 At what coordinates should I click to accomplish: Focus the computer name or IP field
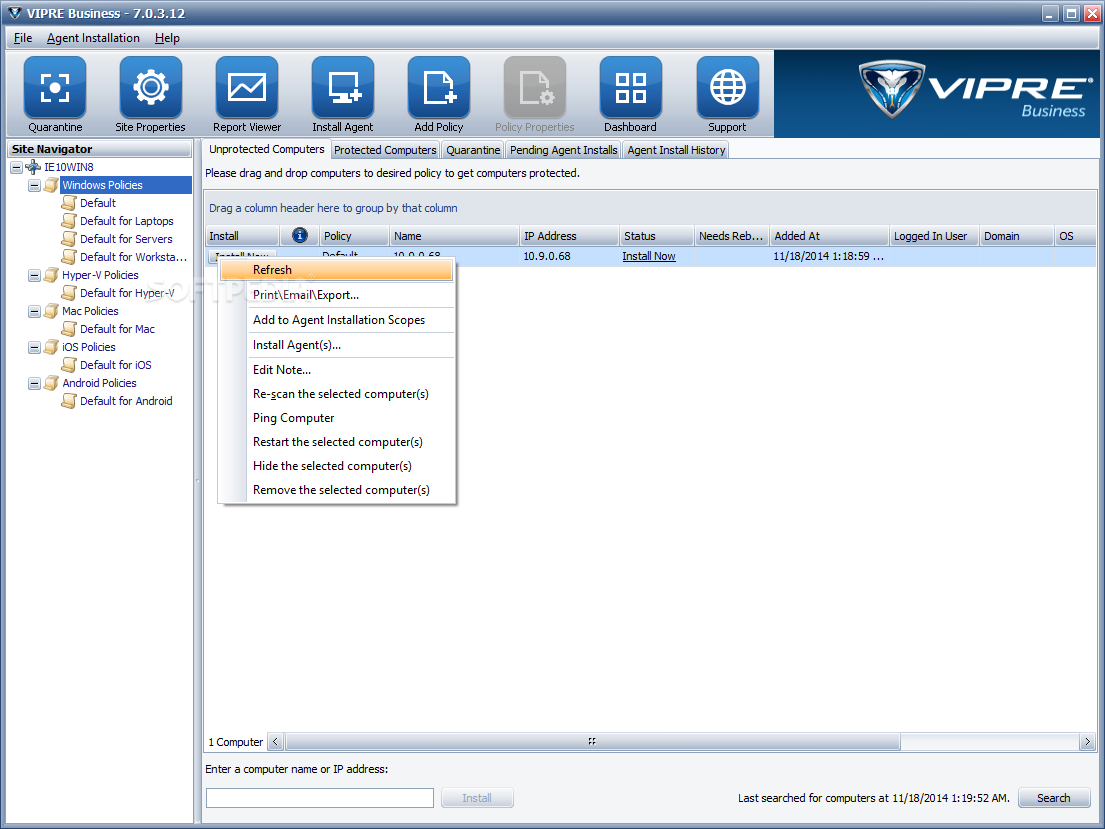tap(320, 798)
